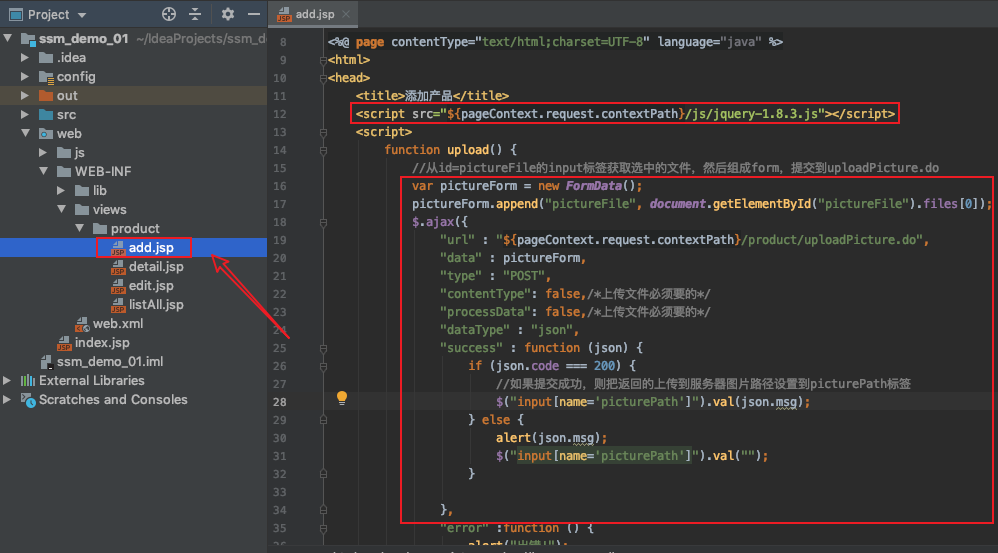Expand External Libraries node
Viewport: 998px width, 553px height.
[7, 381]
